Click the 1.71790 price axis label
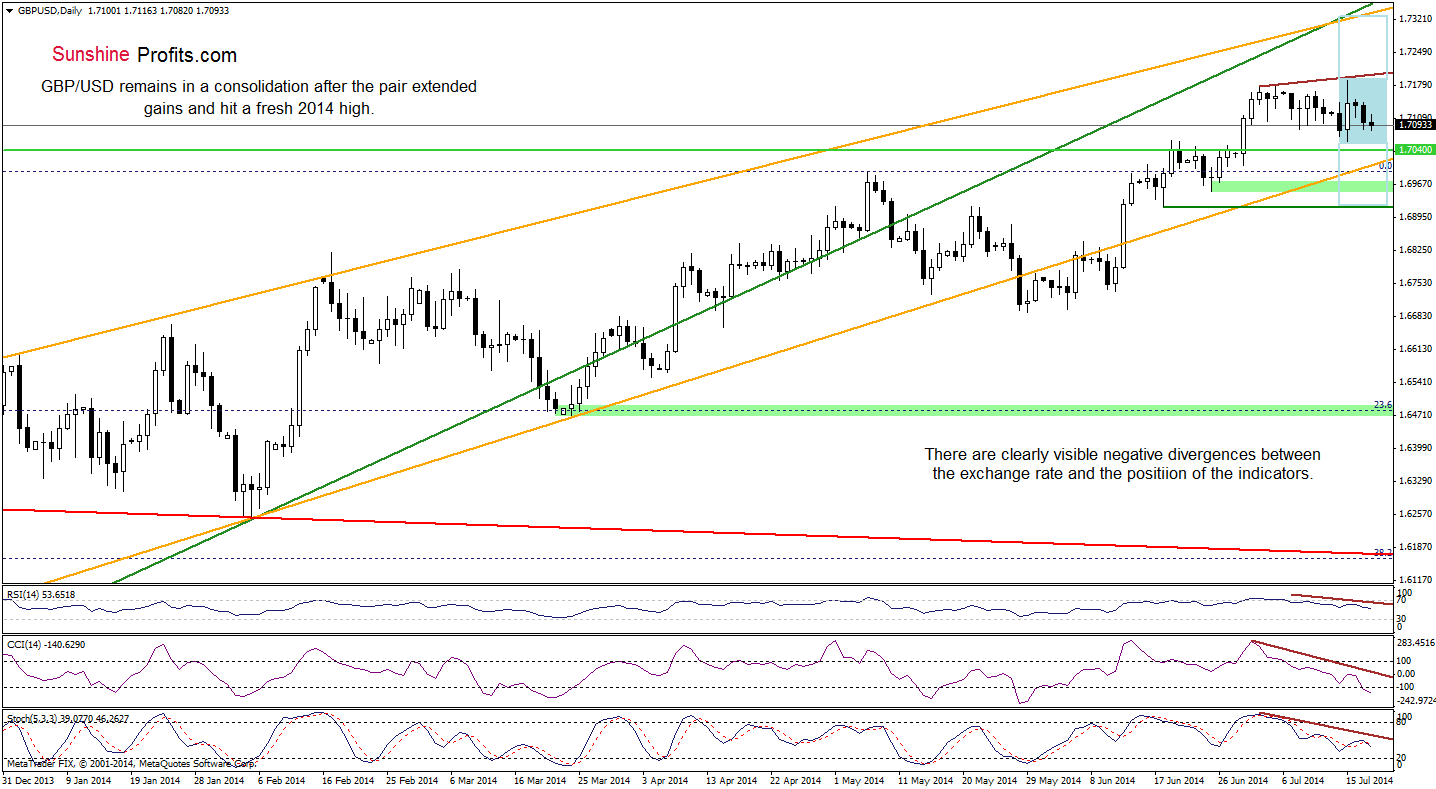Screen dimensions: 1436x789 click(x=1415, y=85)
